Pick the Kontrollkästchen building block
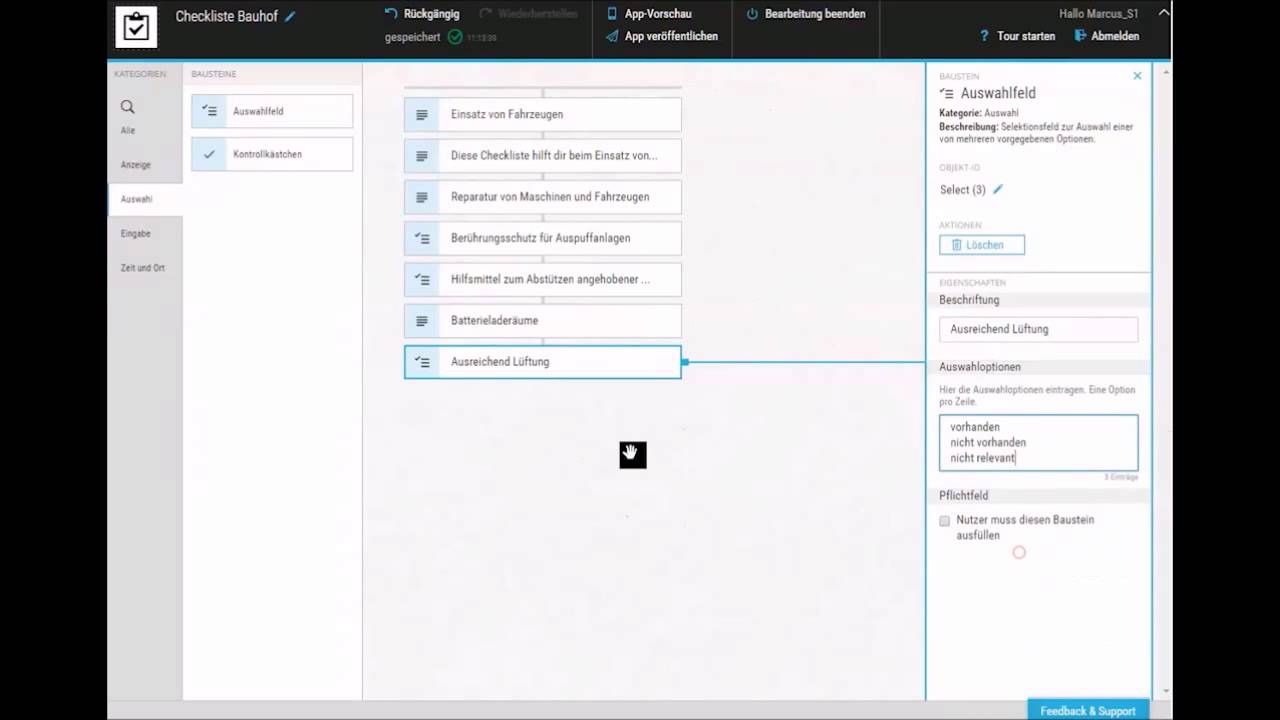Viewport: 1280px width, 720px height. (x=272, y=154)
